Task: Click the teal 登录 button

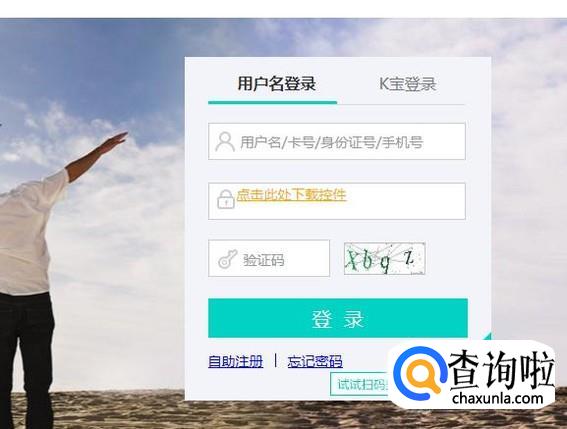Action: coord(338,318)
